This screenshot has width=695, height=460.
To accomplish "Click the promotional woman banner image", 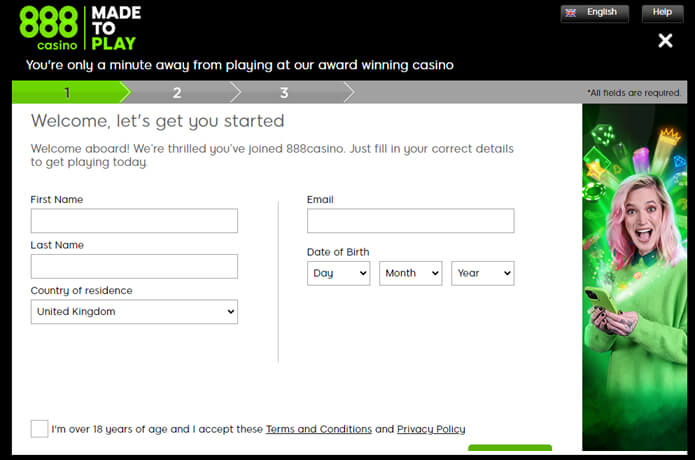I will pyautogui.click(x=635, y=277).
